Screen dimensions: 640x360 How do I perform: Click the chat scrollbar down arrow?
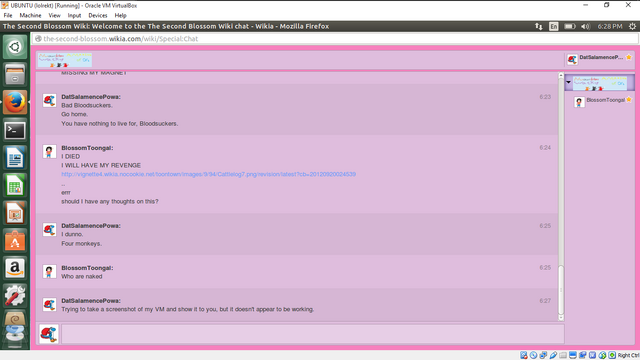(x=561, y=318)
